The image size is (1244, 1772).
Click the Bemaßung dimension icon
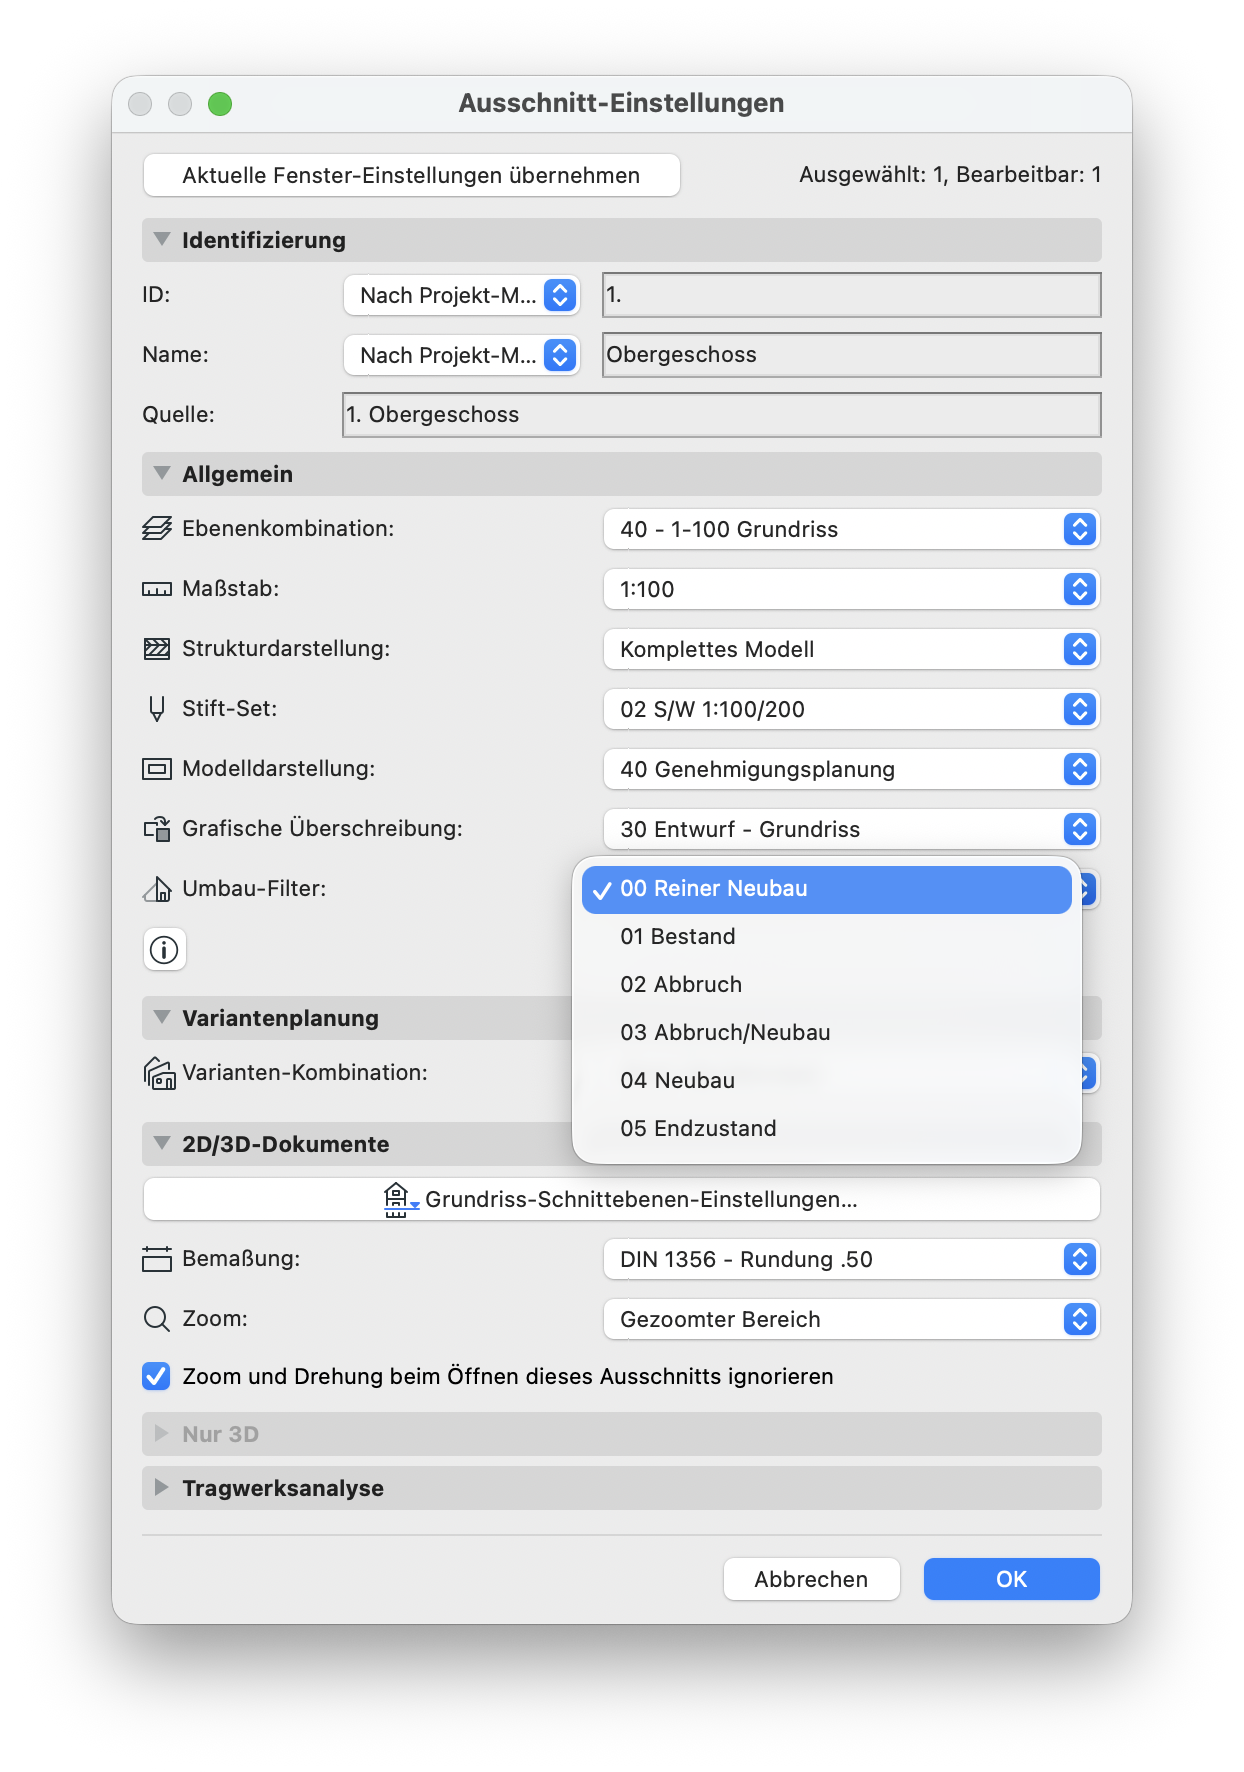tap(157, 1259)
